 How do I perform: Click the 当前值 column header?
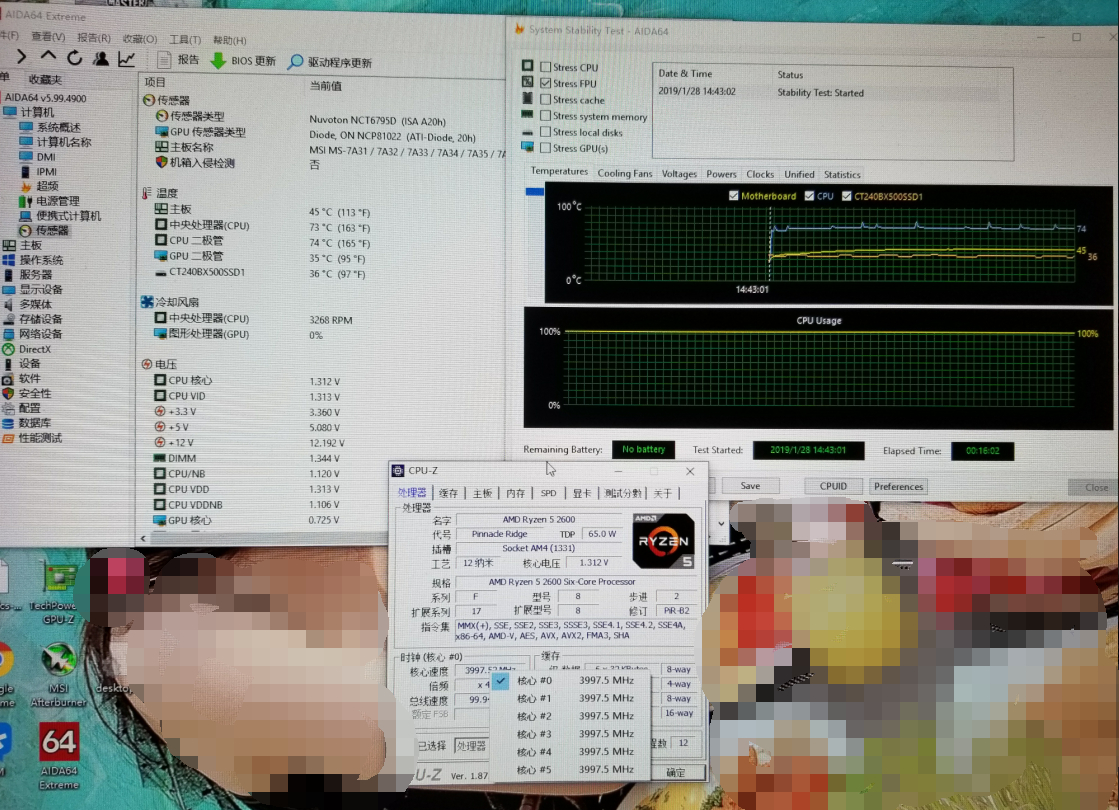pos(325,86)
